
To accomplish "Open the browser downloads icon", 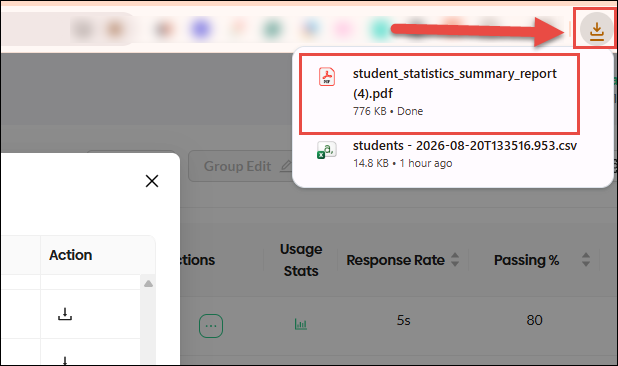I will 596,30.
